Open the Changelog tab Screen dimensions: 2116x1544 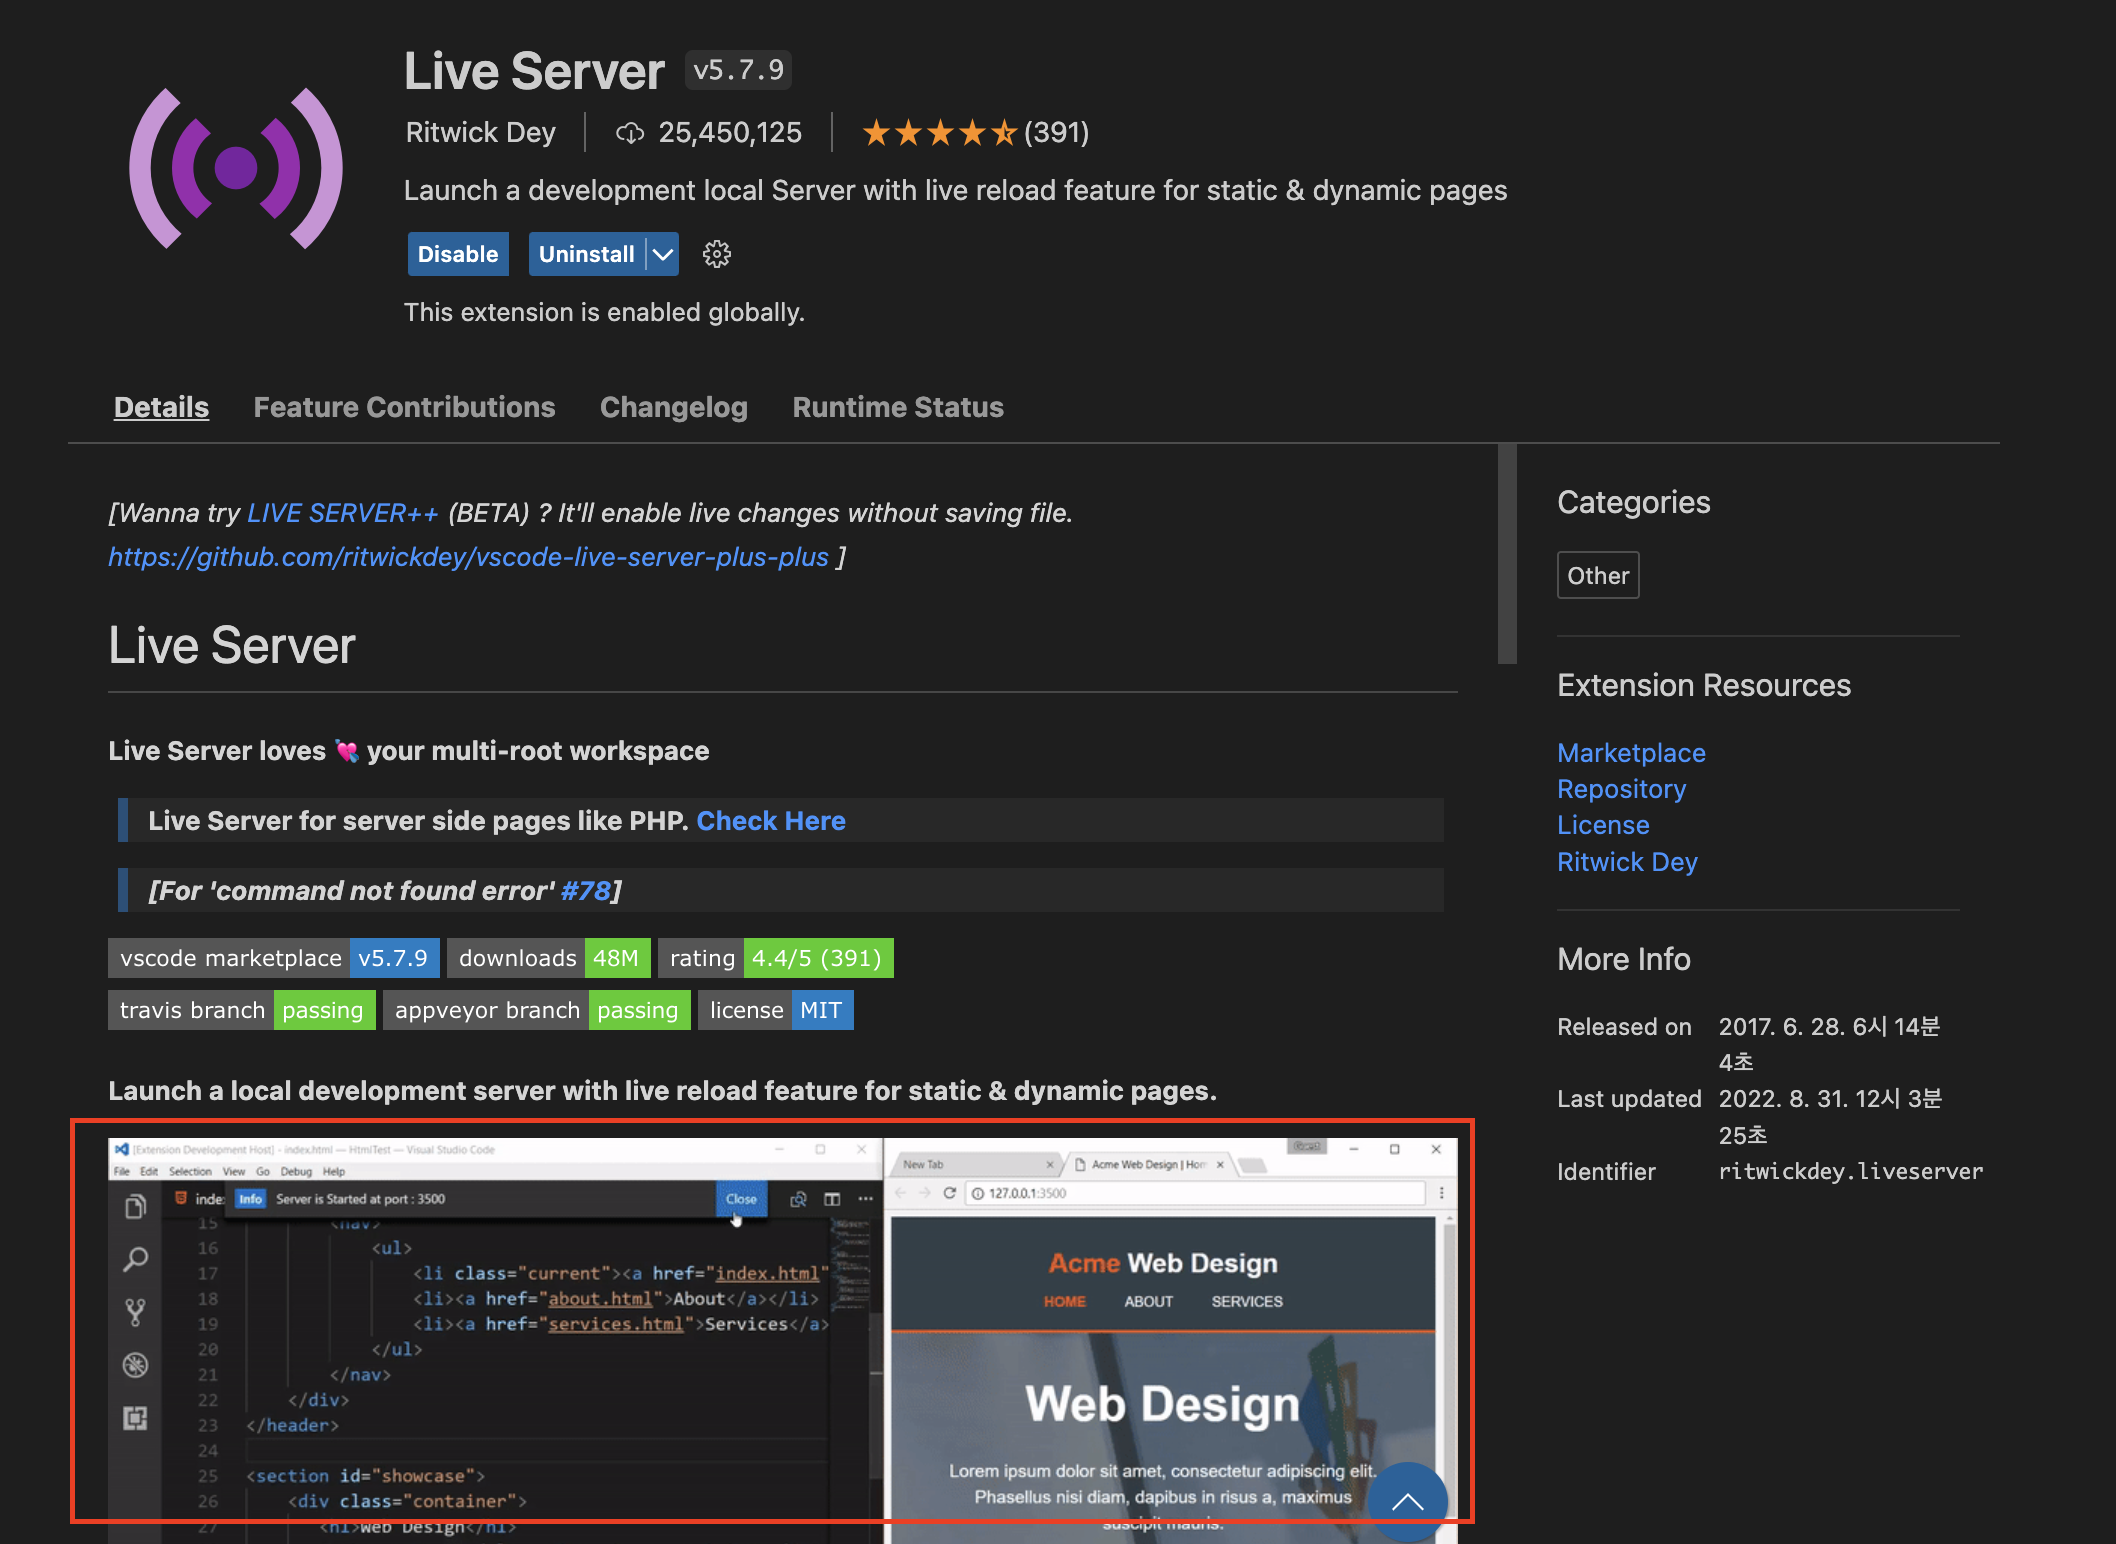tap(673, 407)
